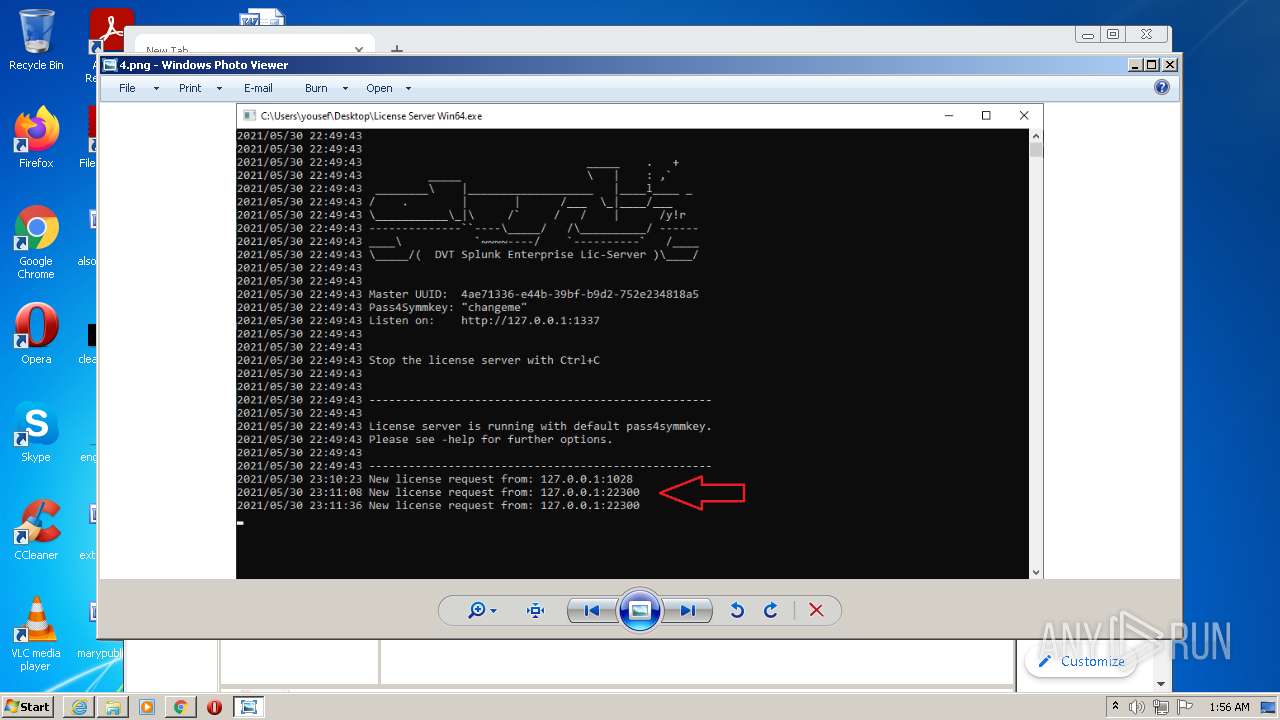Open the Recycle Bin desktop icon

click(x=36, y=40)
